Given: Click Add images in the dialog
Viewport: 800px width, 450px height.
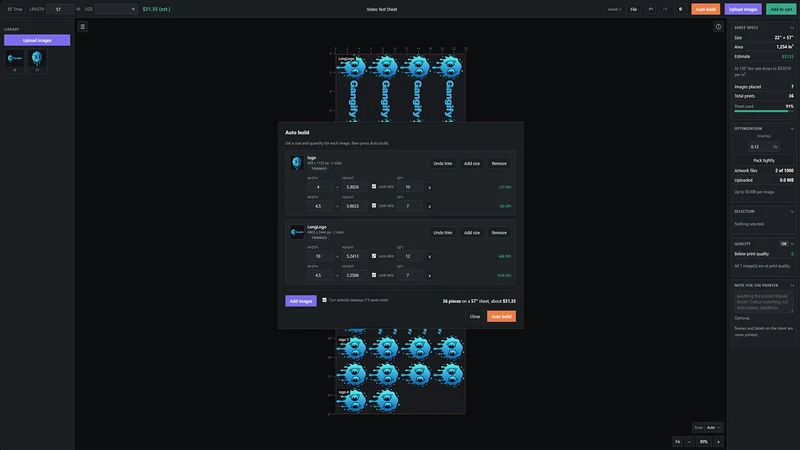Looking at the screenshot, I should [301, 301].
